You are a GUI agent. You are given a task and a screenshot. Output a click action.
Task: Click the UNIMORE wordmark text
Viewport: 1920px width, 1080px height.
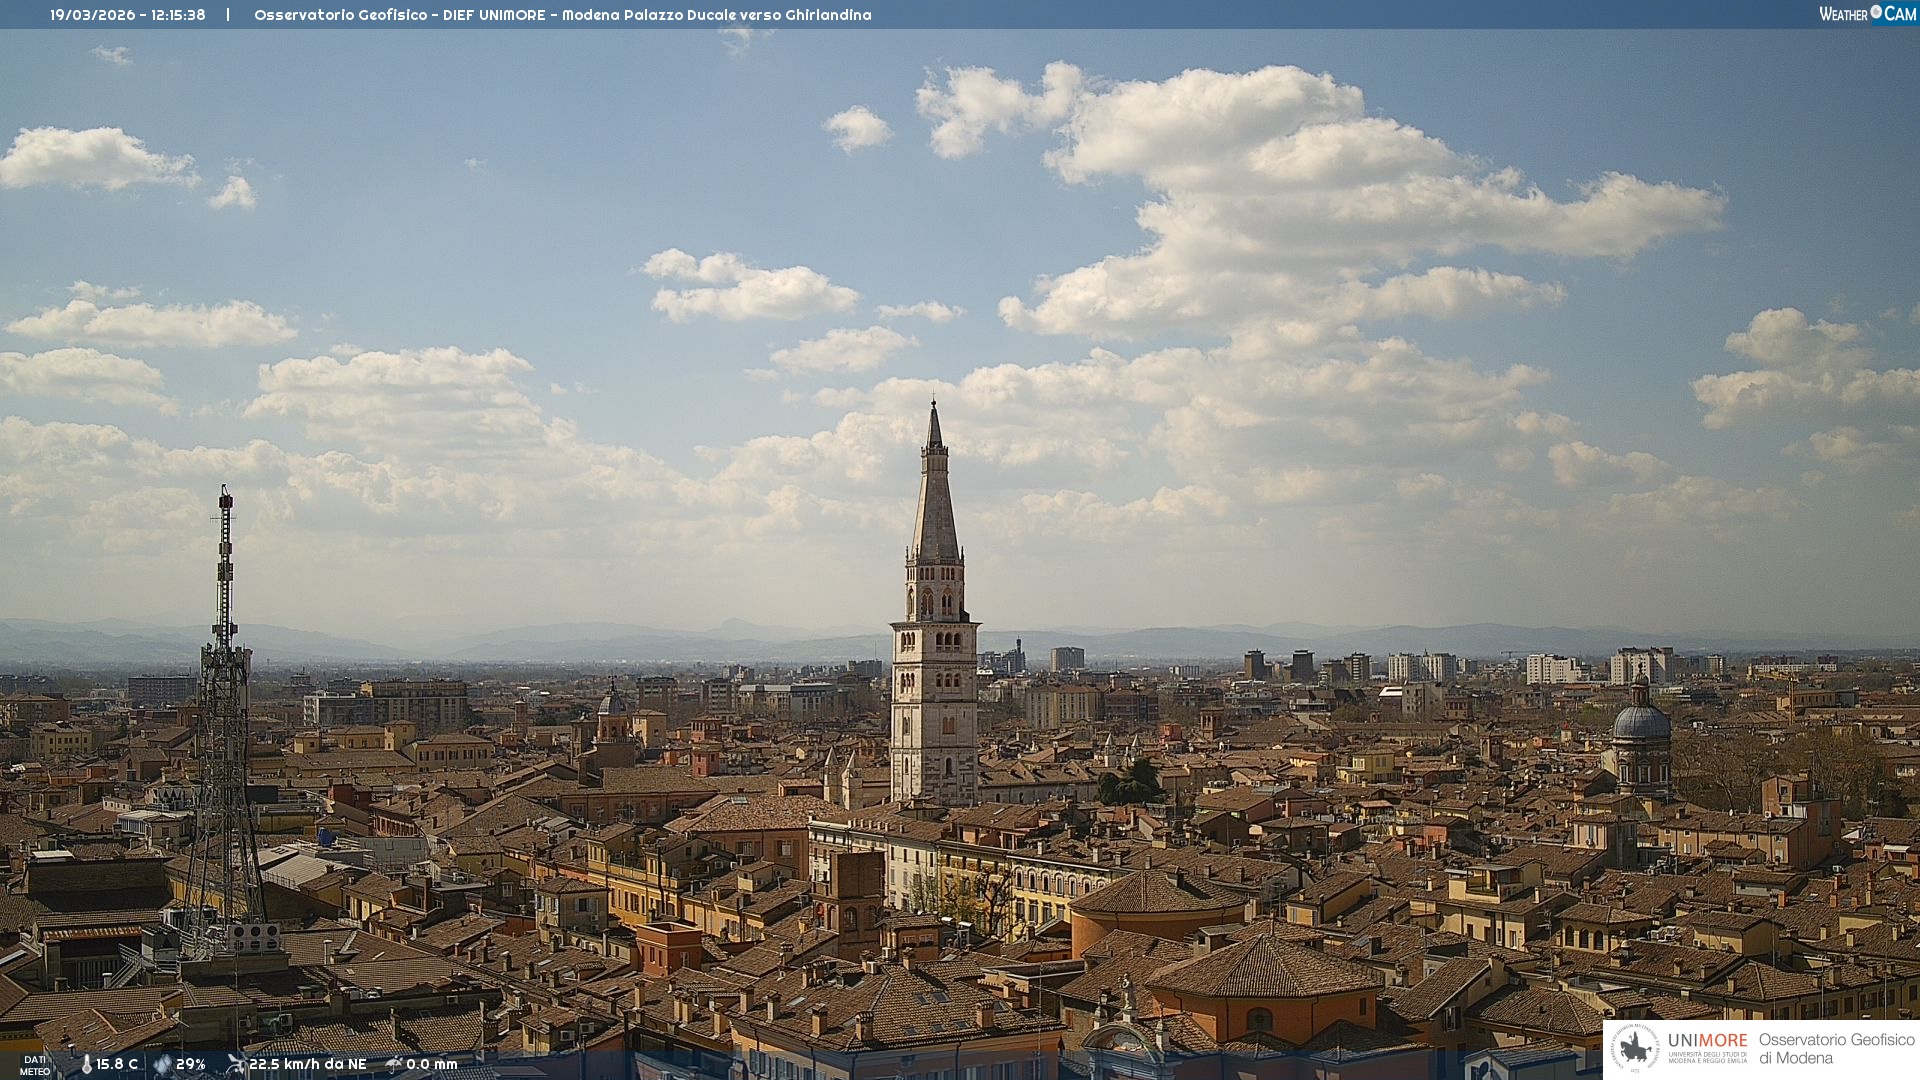click(1707, 1040)
